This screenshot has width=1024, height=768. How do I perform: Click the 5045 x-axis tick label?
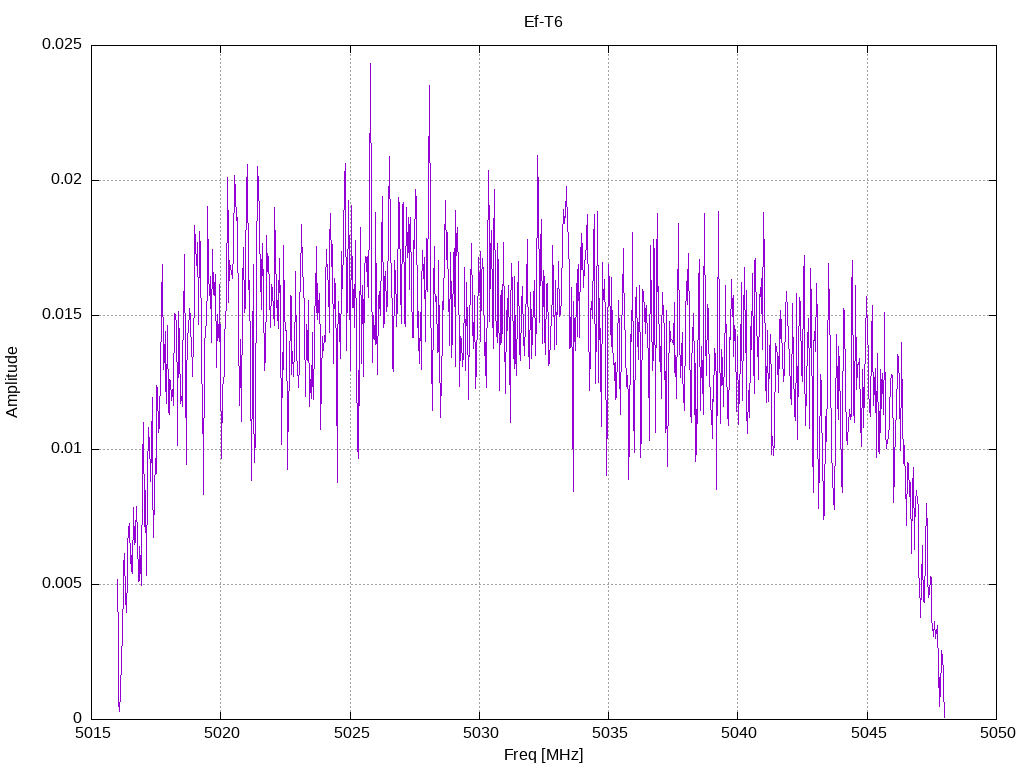click(x=869, y=733)
